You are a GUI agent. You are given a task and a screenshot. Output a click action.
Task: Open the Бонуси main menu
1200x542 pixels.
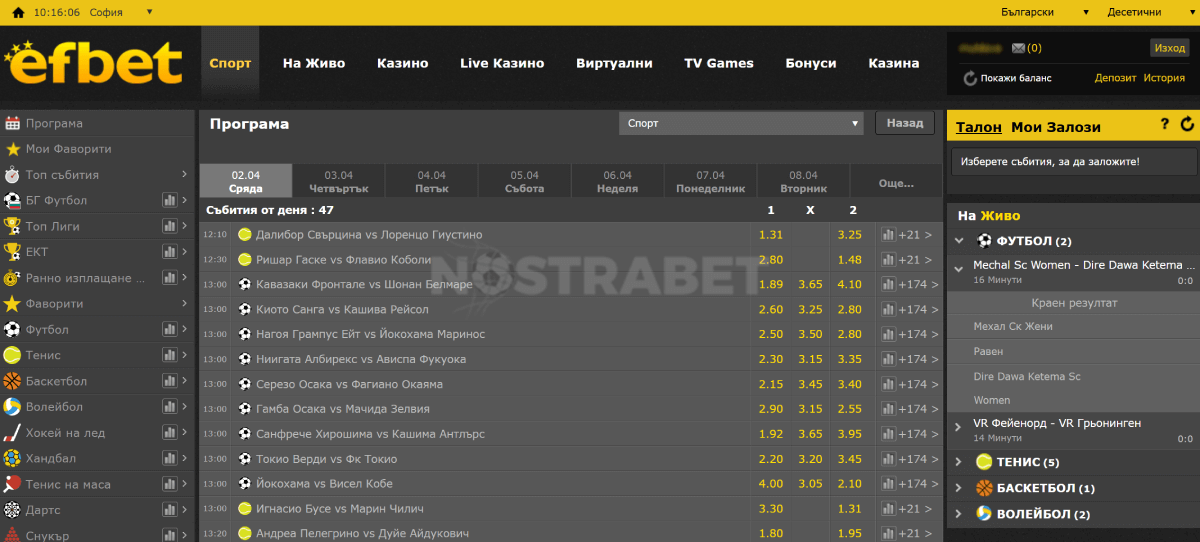click(x=811, y=63)
